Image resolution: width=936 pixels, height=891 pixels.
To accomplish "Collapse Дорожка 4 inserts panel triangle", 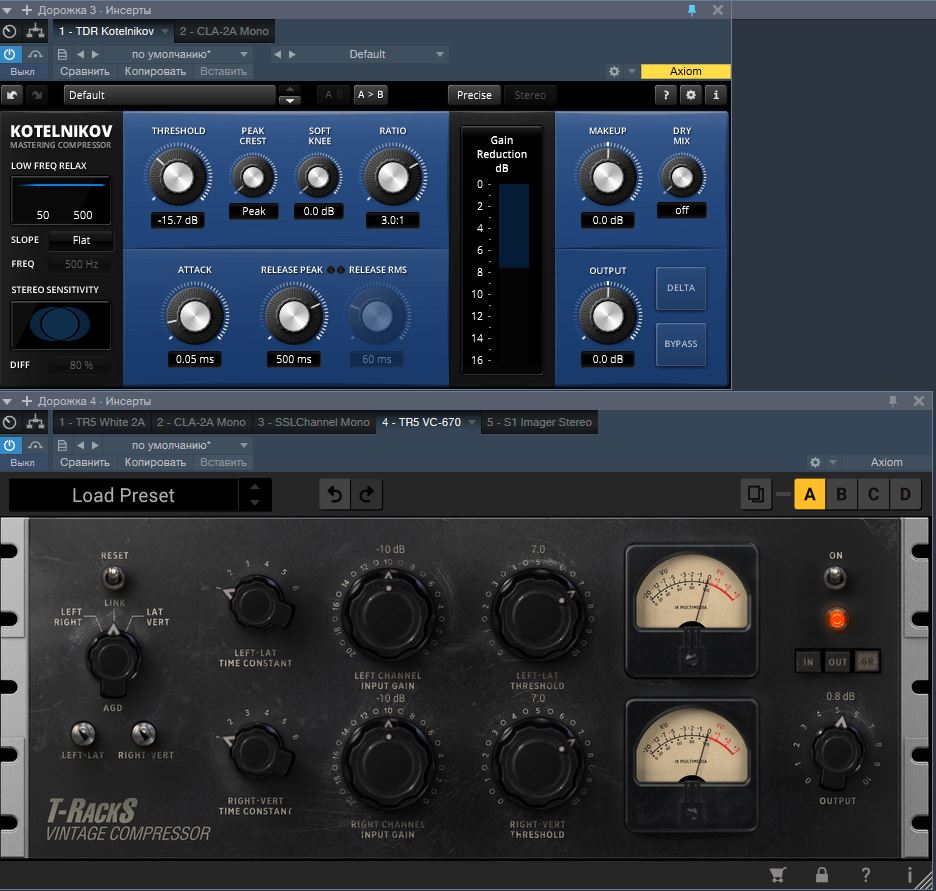I will click(8, 401).
